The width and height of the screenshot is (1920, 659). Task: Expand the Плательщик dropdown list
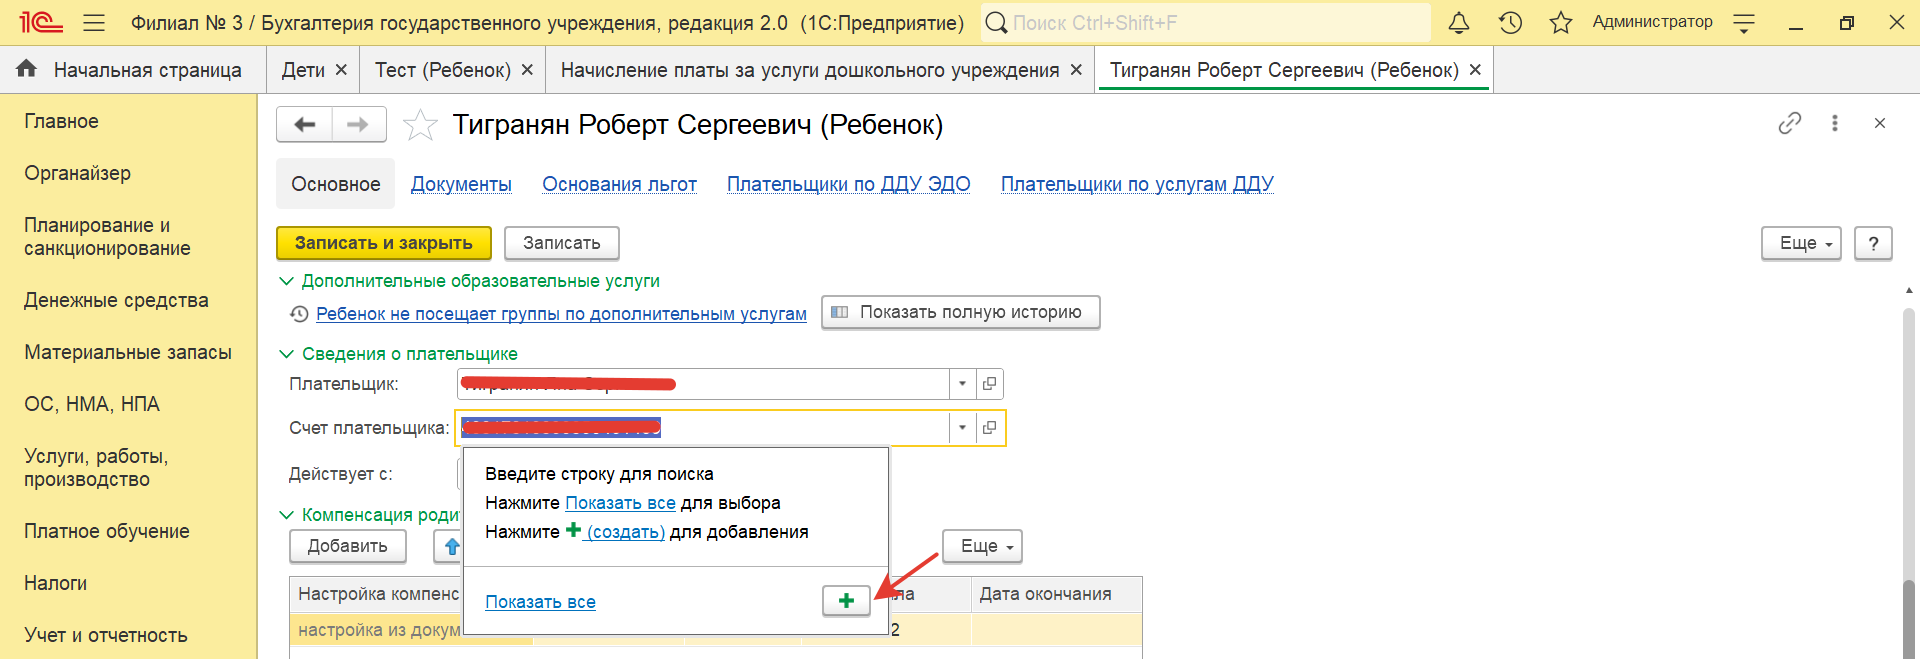pos(962,384)
